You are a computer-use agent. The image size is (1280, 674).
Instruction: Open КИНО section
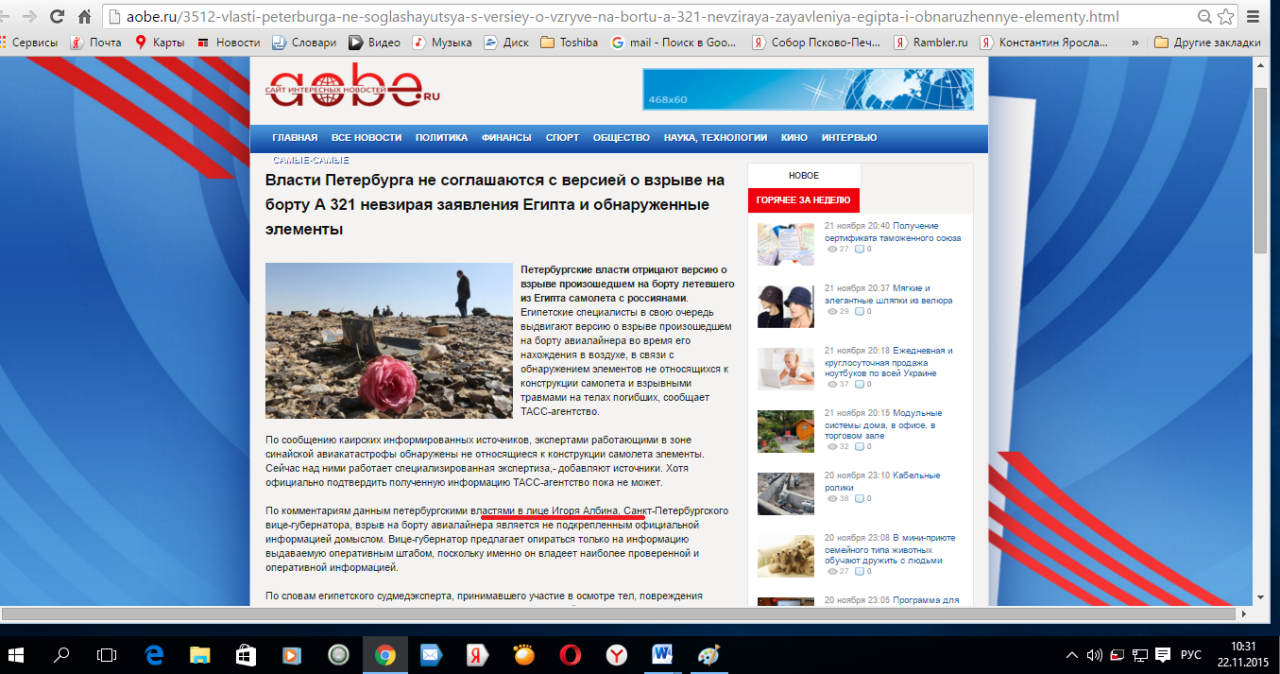(794, 138)
